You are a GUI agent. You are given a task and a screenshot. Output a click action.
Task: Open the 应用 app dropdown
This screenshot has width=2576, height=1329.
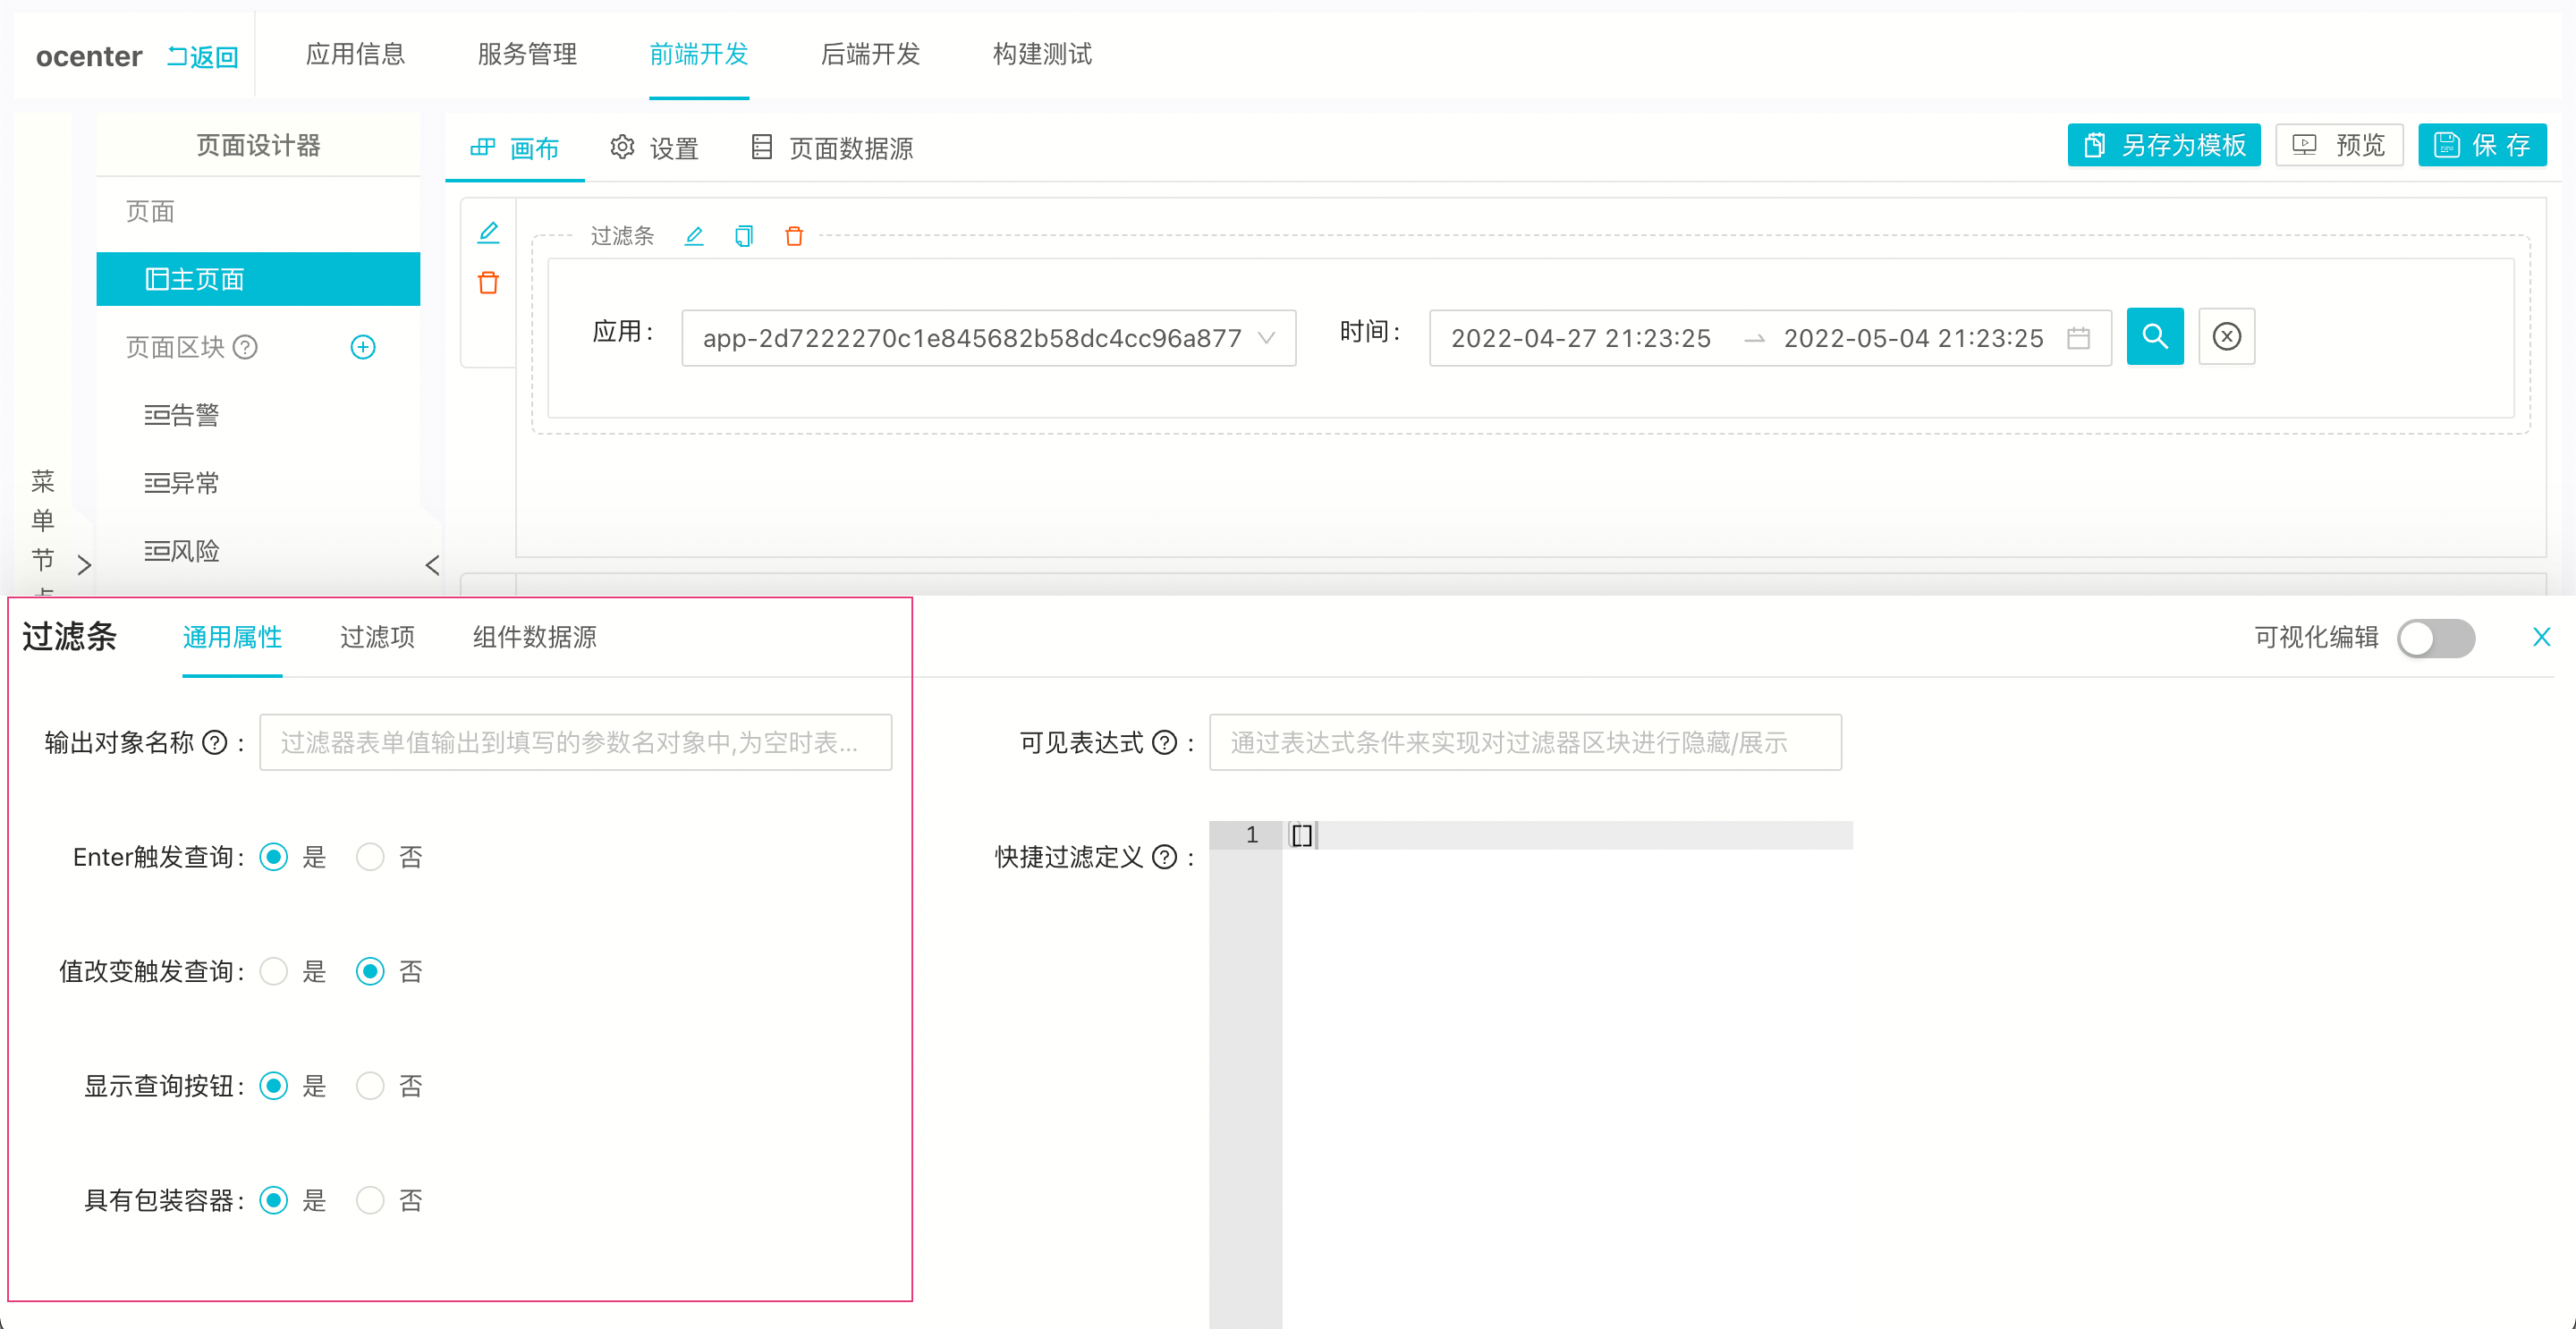click(988, 338)
